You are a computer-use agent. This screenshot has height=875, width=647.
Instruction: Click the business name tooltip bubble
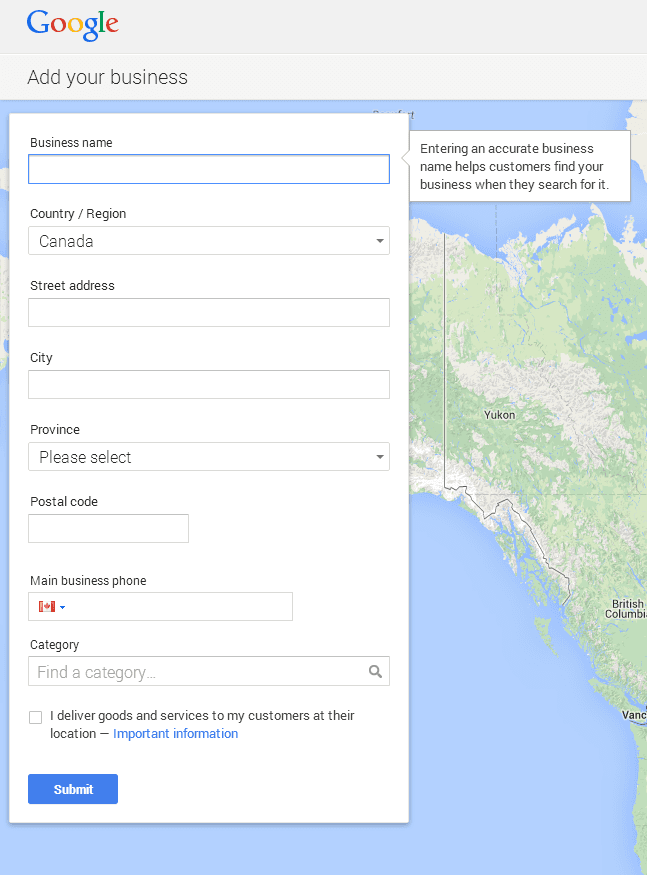520,166
